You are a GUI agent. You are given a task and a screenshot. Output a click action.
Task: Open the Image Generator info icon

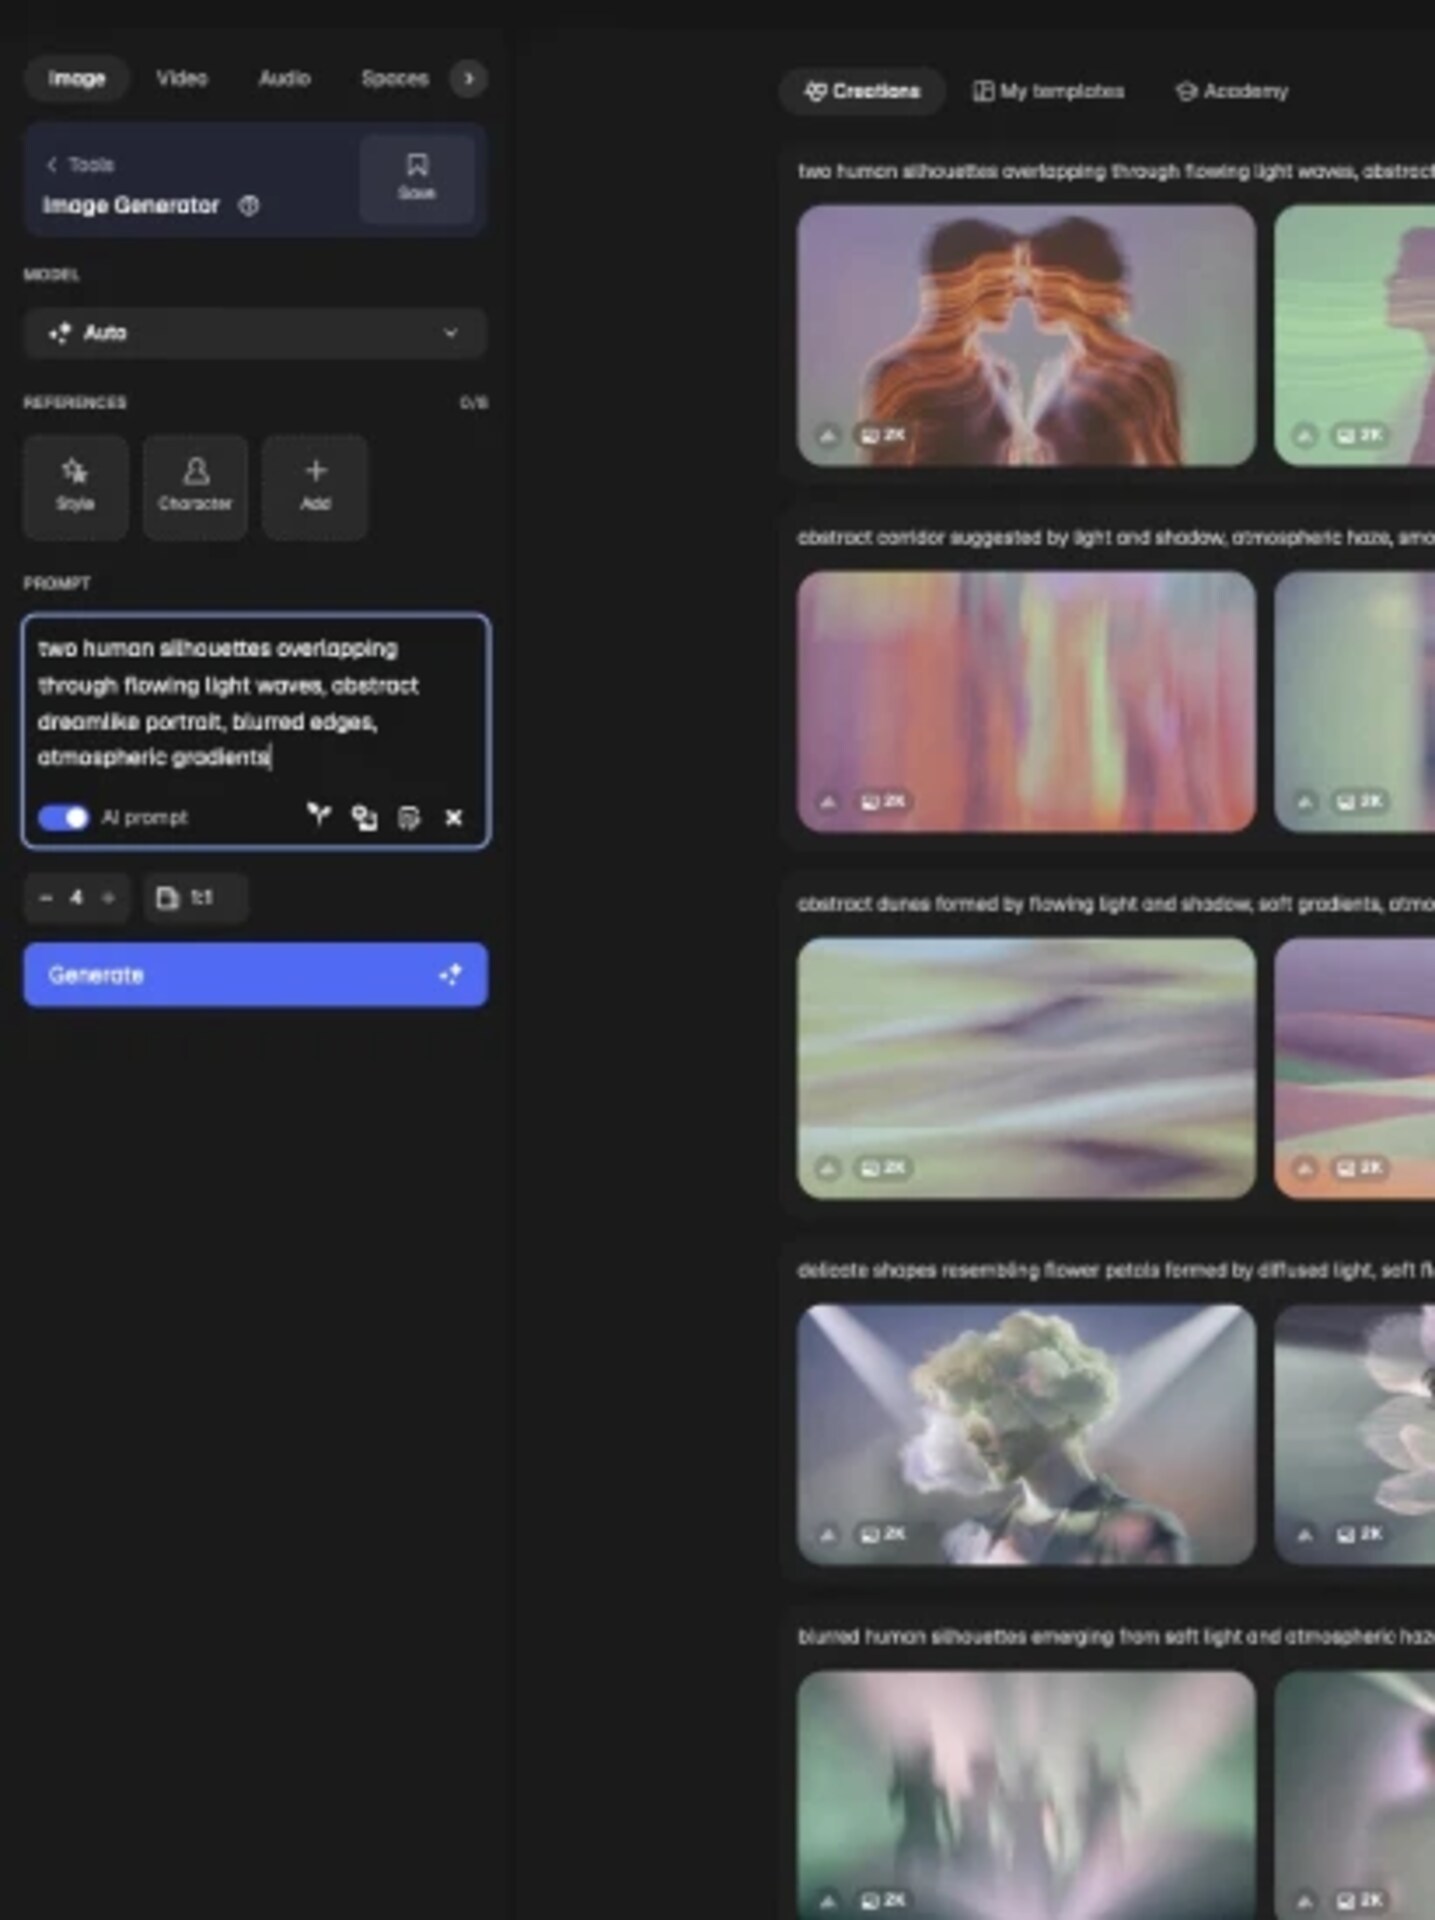click(x=249, y=205)
